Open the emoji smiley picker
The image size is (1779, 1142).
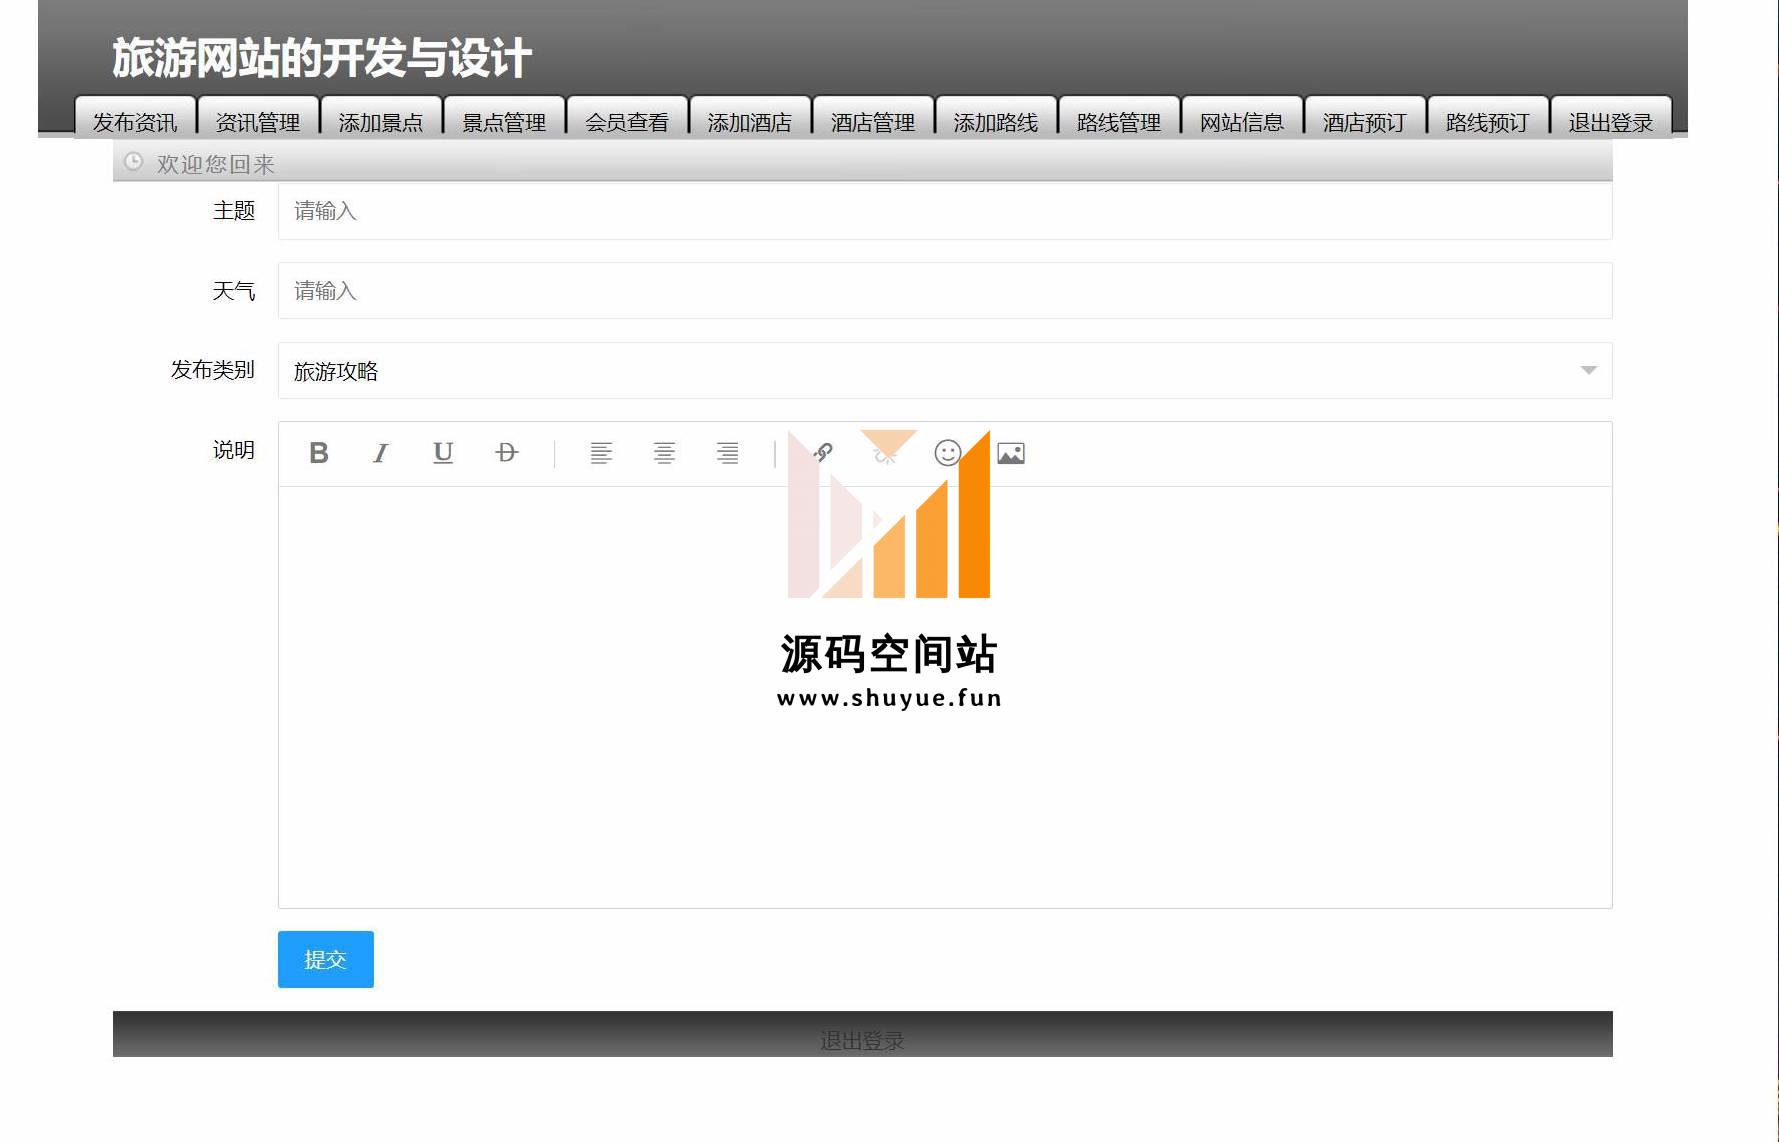coord(948,453)
